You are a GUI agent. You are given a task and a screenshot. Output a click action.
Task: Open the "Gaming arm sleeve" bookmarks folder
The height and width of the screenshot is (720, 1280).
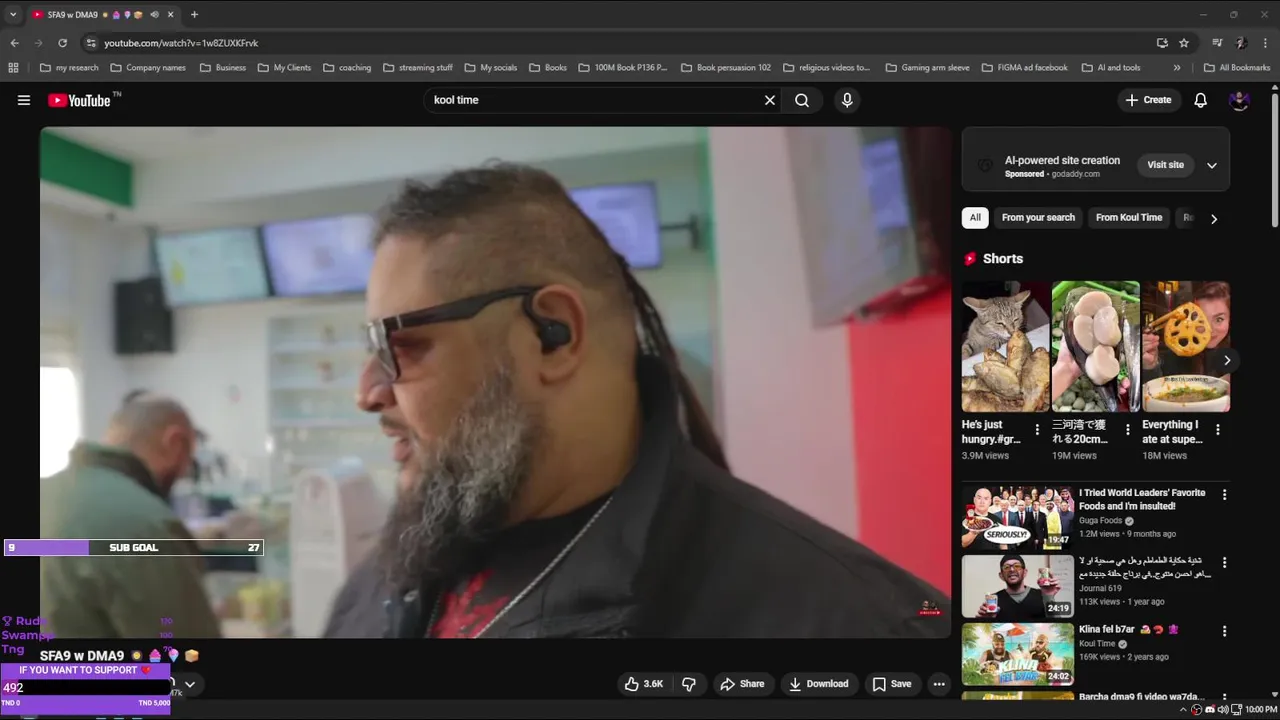click(927, 68)
